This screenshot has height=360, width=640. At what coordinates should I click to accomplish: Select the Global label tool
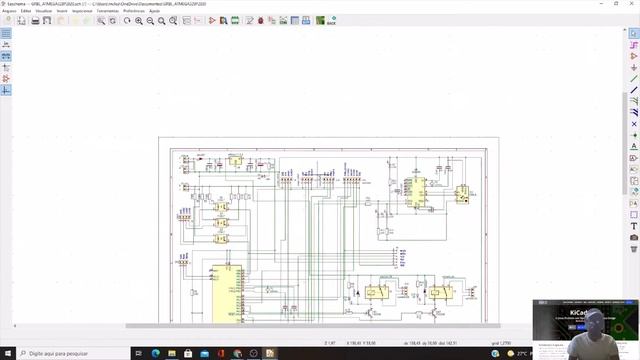tap(634, 158)
